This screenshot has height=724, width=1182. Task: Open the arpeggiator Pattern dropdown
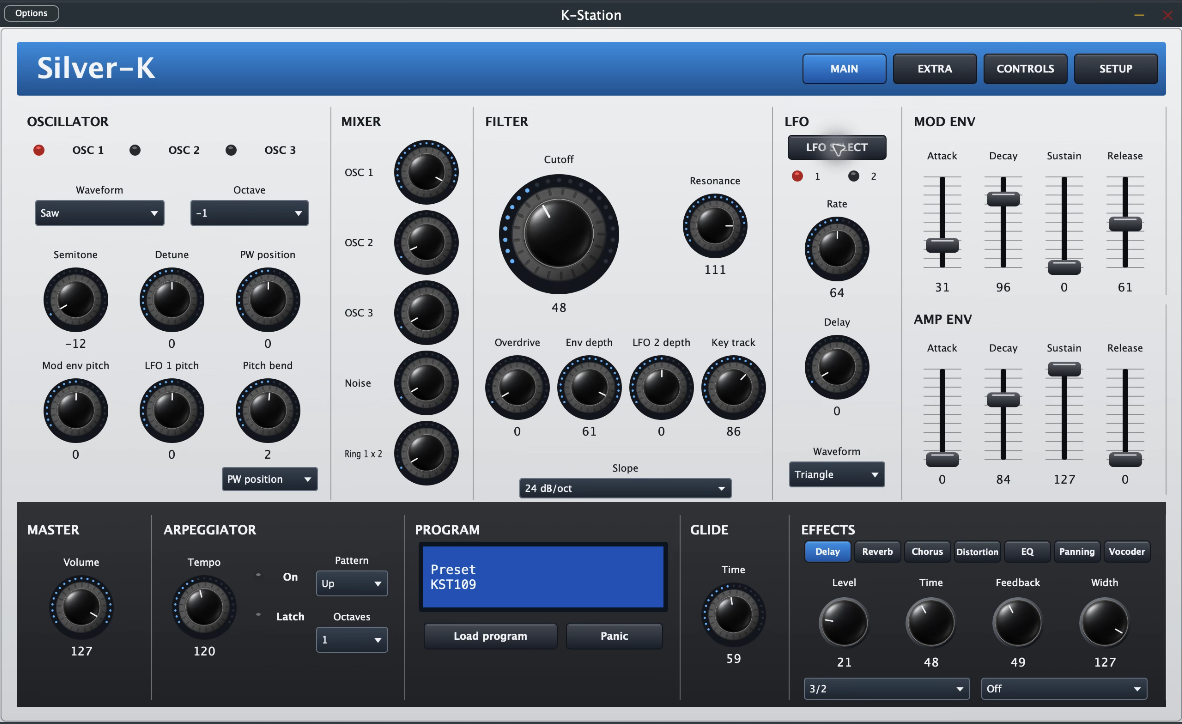[352, 584]
